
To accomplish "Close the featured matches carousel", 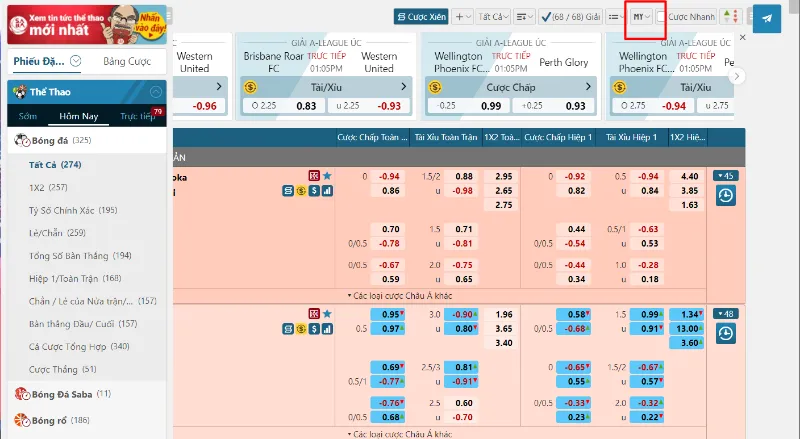I will pos(742,37).
